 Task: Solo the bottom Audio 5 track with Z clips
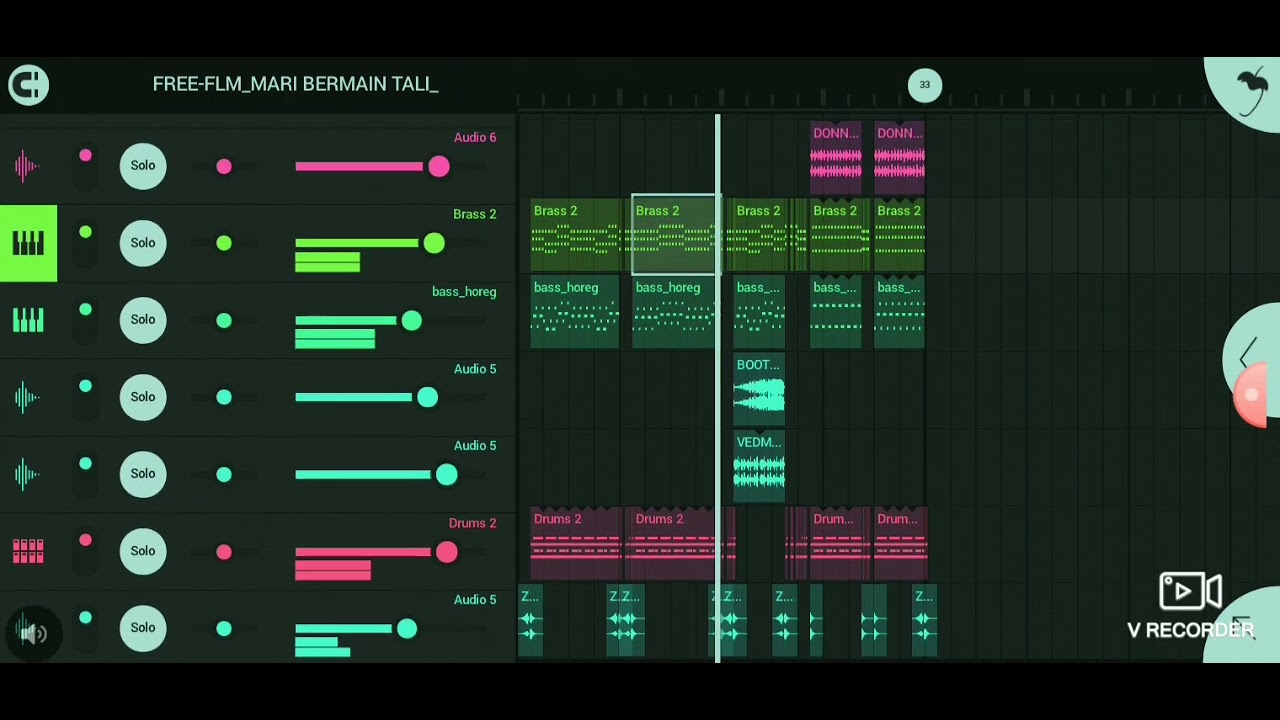tap(143, 628)
